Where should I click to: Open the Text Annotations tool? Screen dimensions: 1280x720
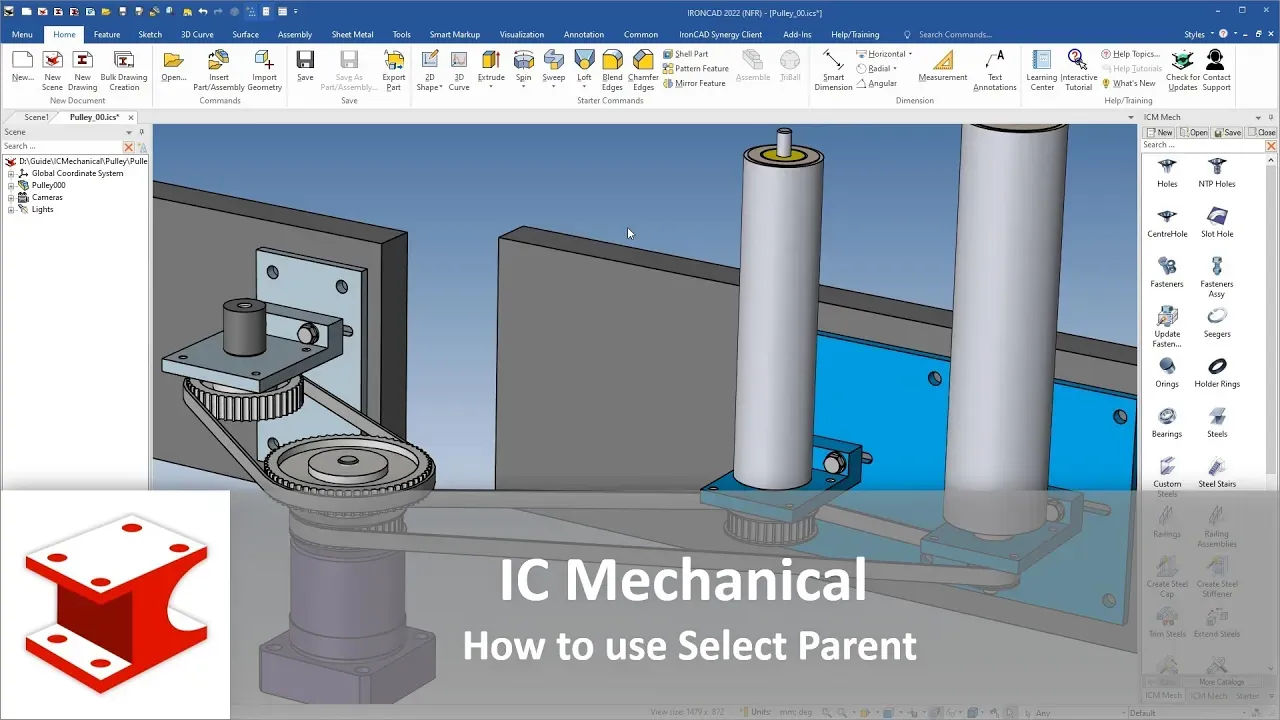click(x=995, y=70)
